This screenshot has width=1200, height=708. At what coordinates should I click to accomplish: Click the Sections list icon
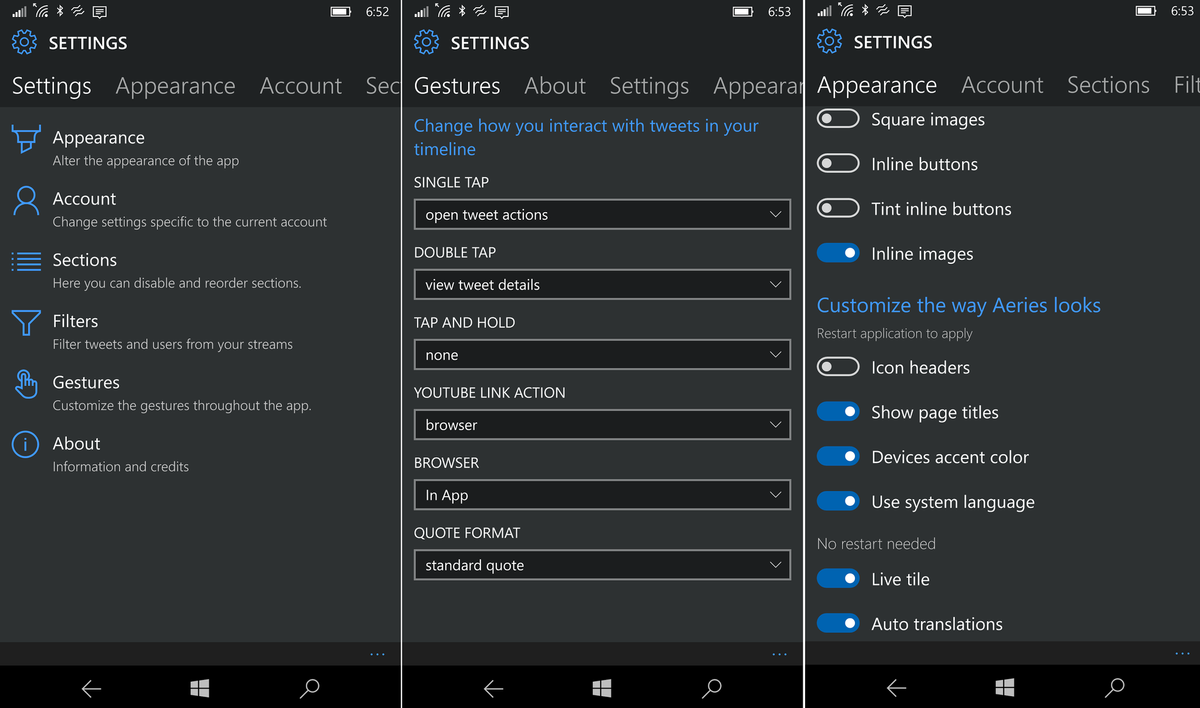tap(25, 260)
